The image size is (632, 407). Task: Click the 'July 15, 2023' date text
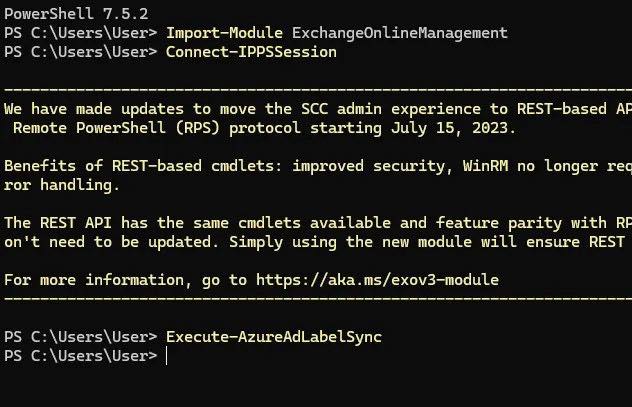[x=449, y=128]
